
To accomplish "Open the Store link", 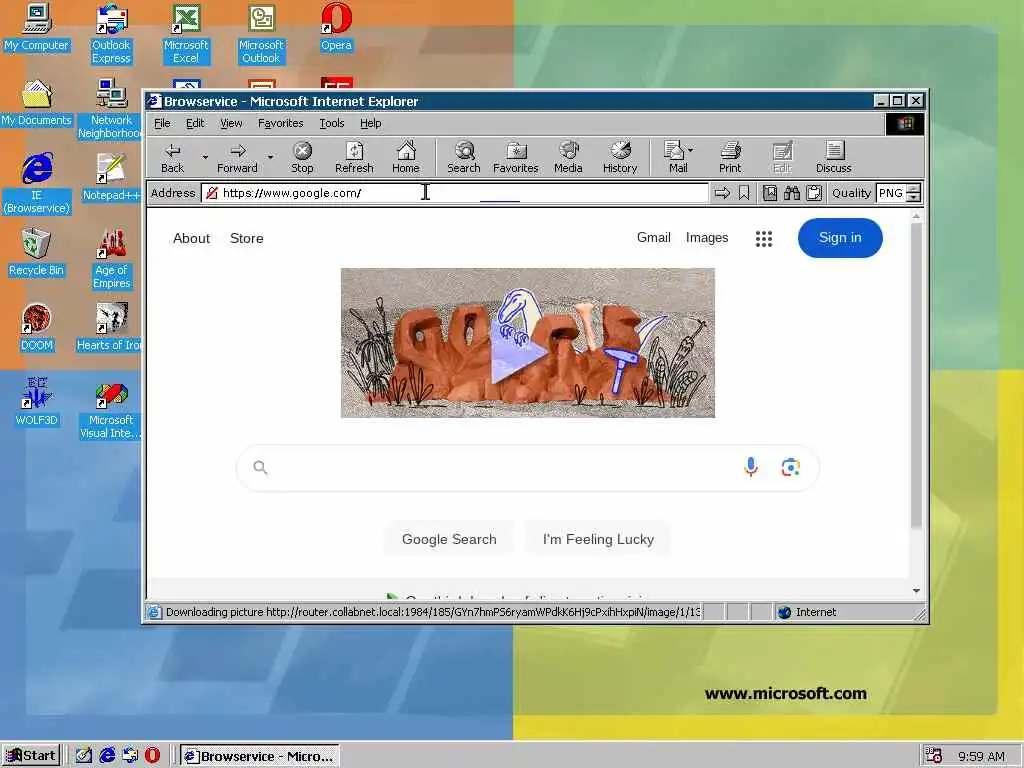I will [247, 238].
